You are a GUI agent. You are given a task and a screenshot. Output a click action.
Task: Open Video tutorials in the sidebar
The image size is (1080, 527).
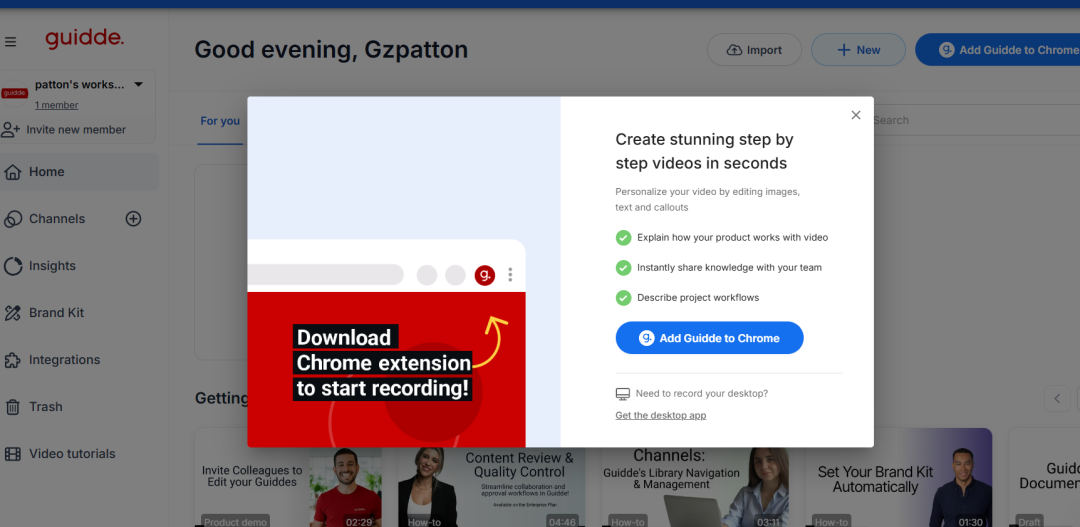[72, 453]
